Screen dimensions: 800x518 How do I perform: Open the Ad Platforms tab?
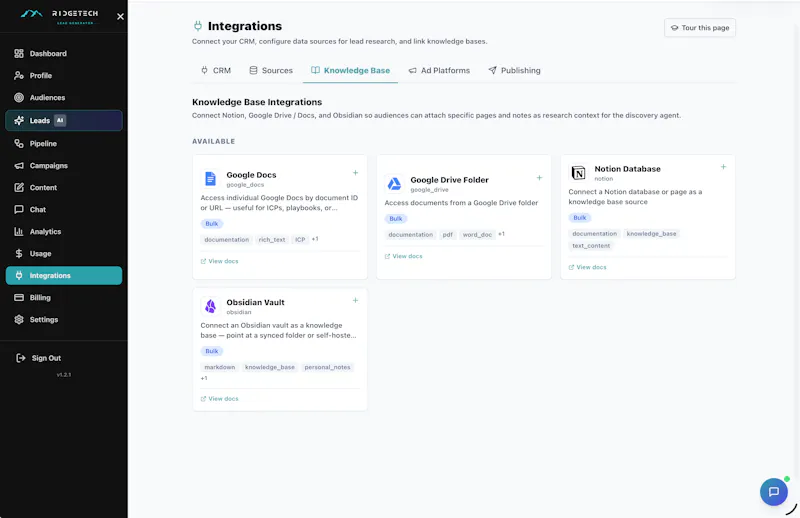point(439,70)
